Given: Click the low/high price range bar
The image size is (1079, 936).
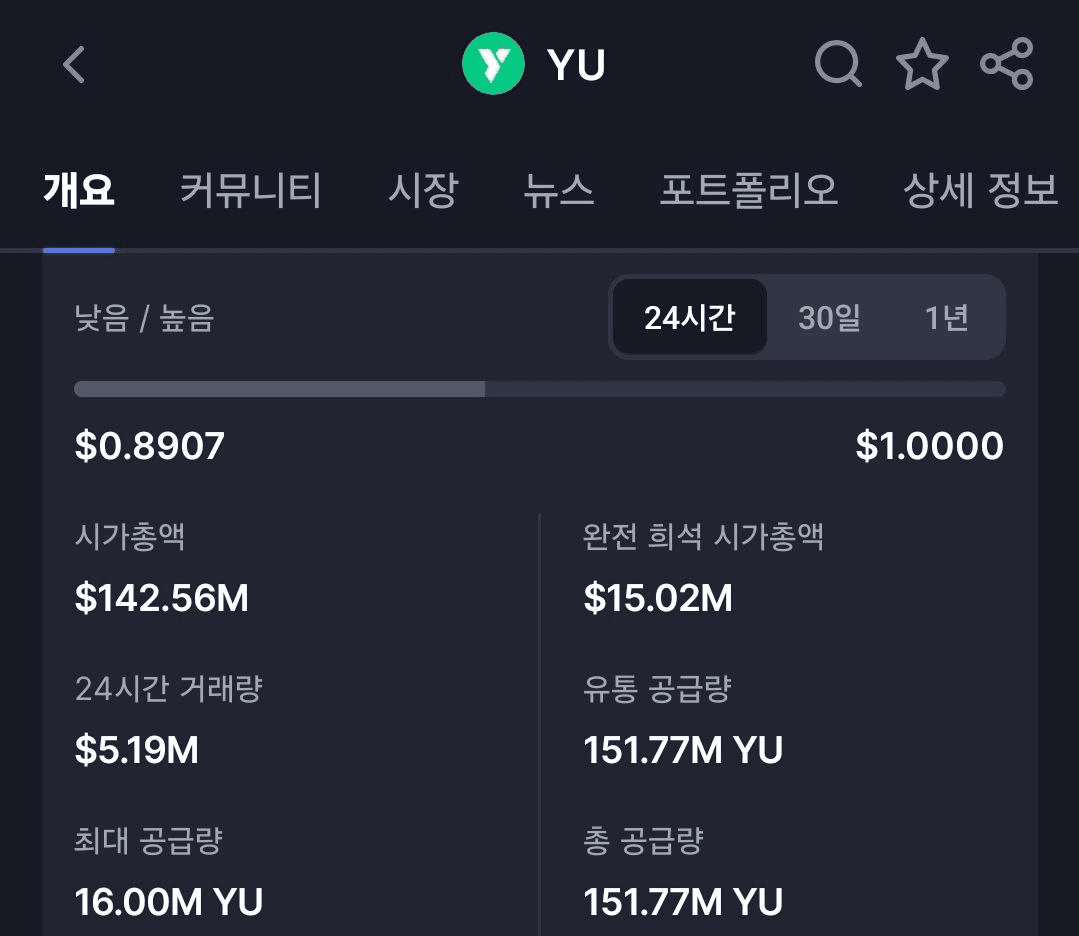Looking at the screenshot, I should pyautogui.click(x=540, y=389).
